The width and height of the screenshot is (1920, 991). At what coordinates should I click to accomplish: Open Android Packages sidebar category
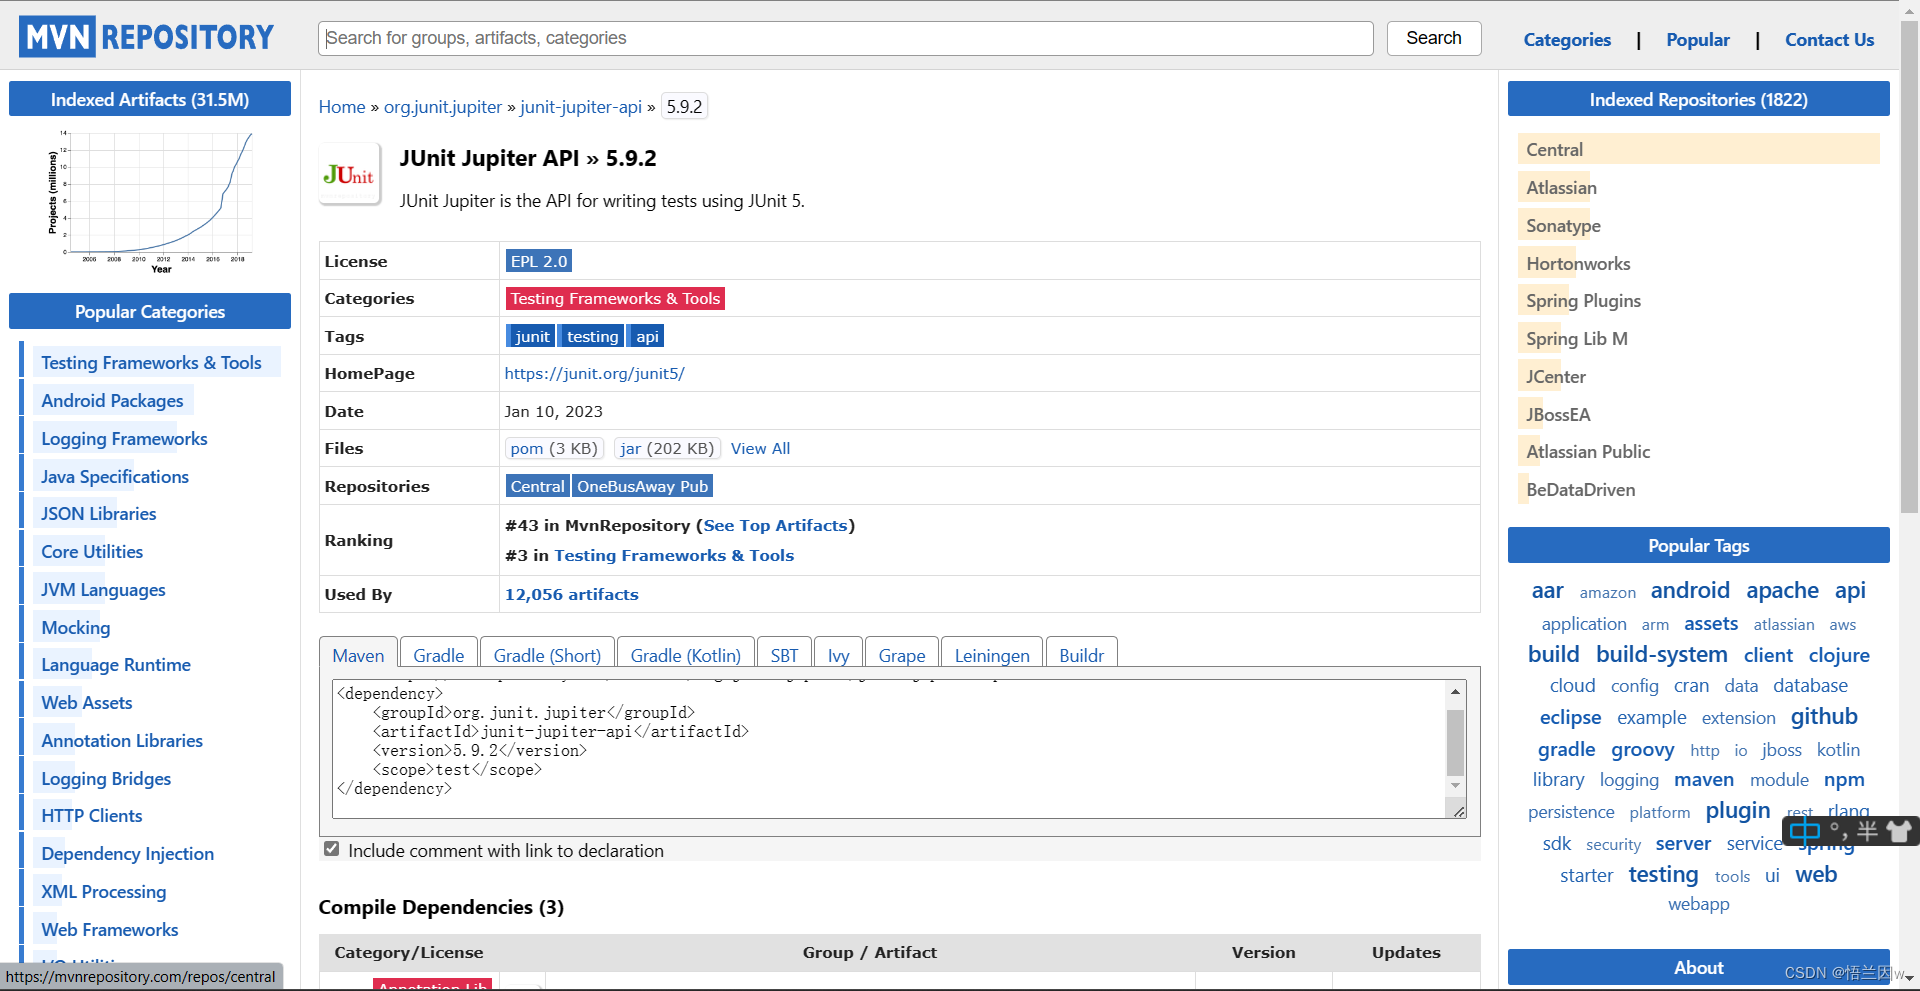[x=112, y=401]
